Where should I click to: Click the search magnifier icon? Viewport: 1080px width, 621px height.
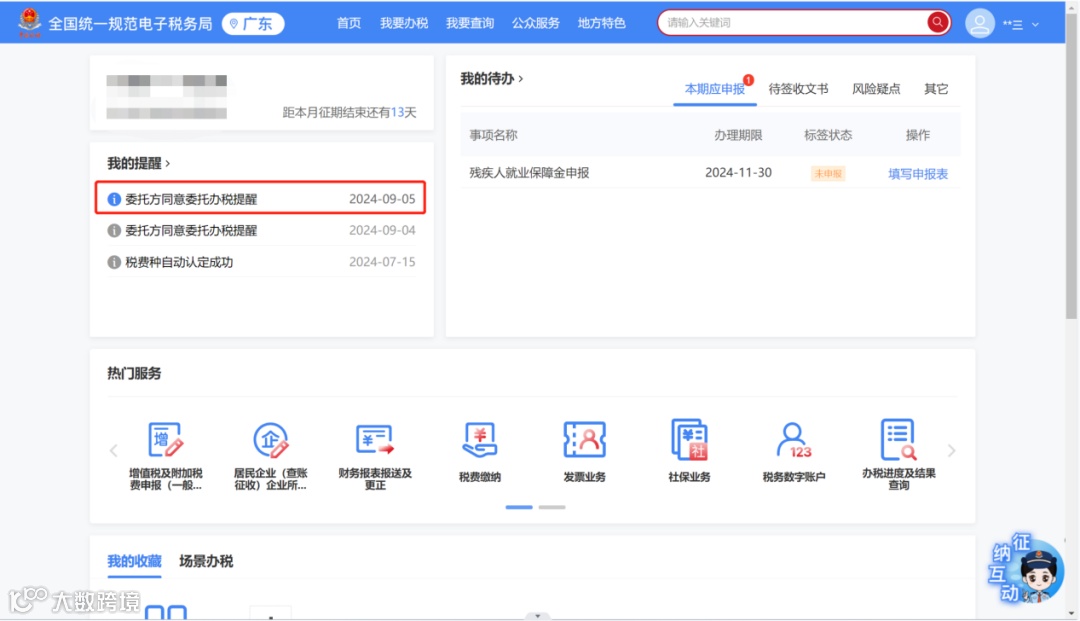(937, 22)
